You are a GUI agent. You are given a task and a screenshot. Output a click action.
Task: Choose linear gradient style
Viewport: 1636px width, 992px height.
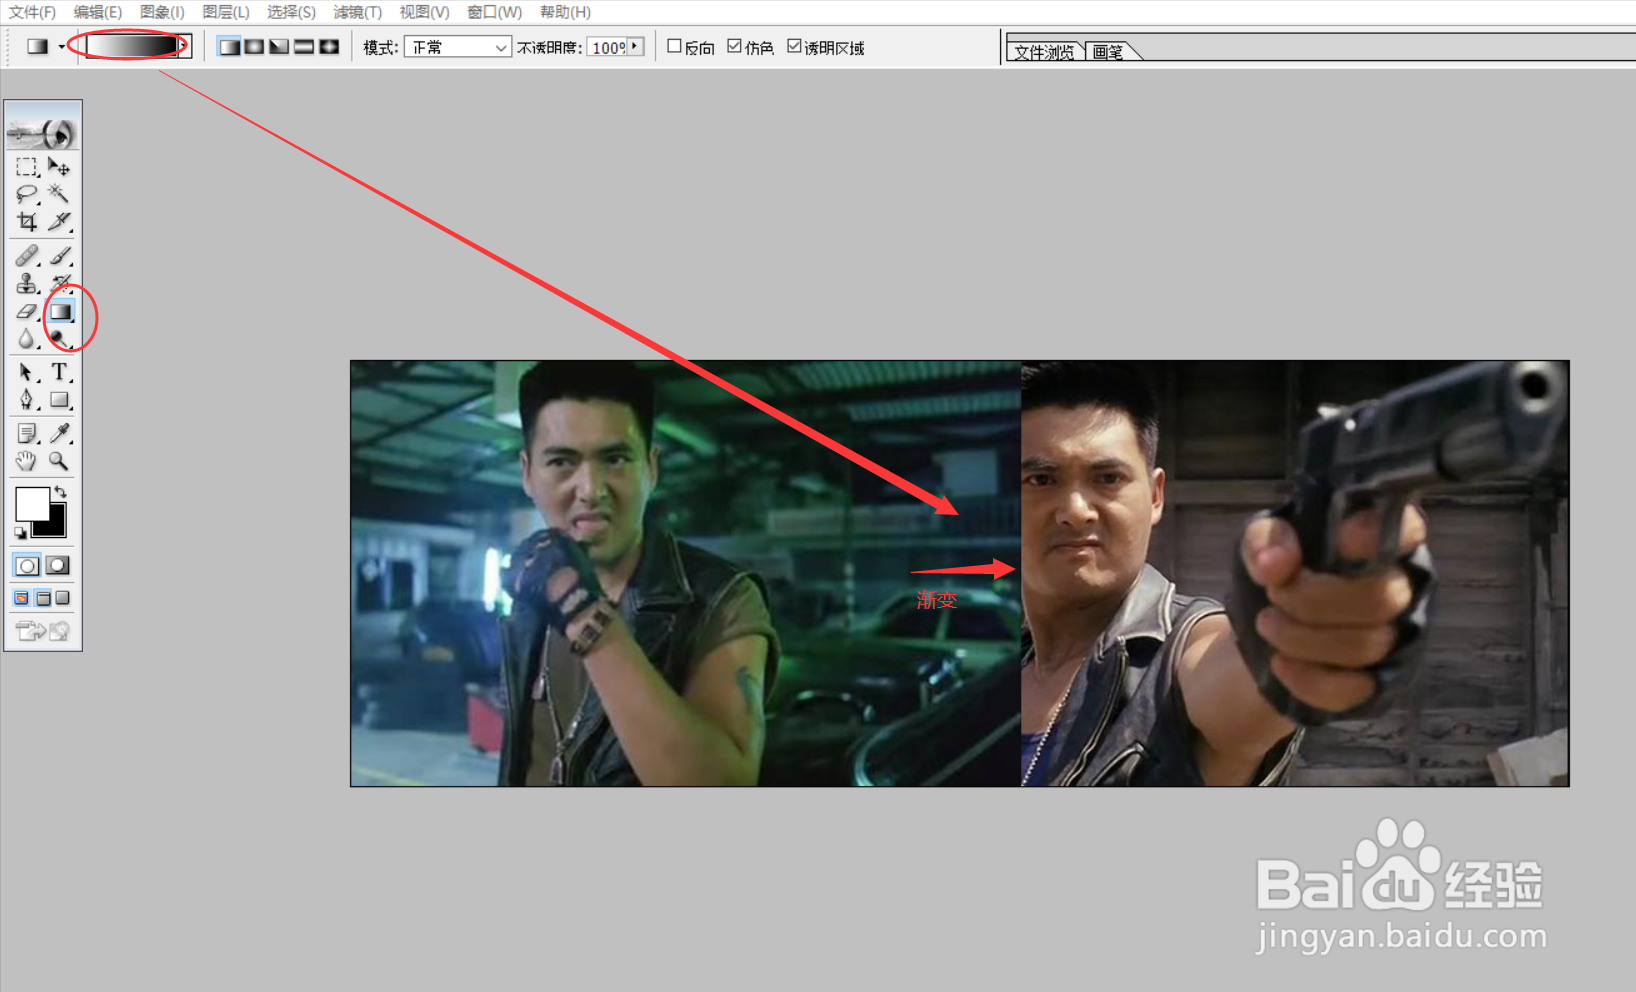pyautogui.click(x=229, y=47)
